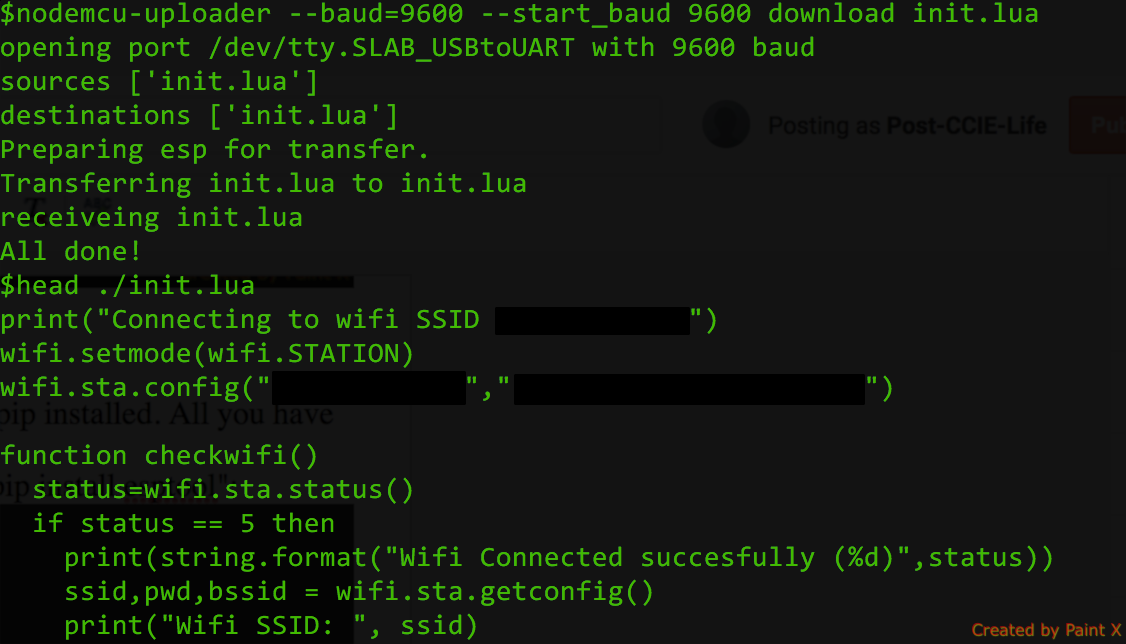Click the "opening port /dev/tty.SLAB_USBtoUART" line

pos(407,48)
